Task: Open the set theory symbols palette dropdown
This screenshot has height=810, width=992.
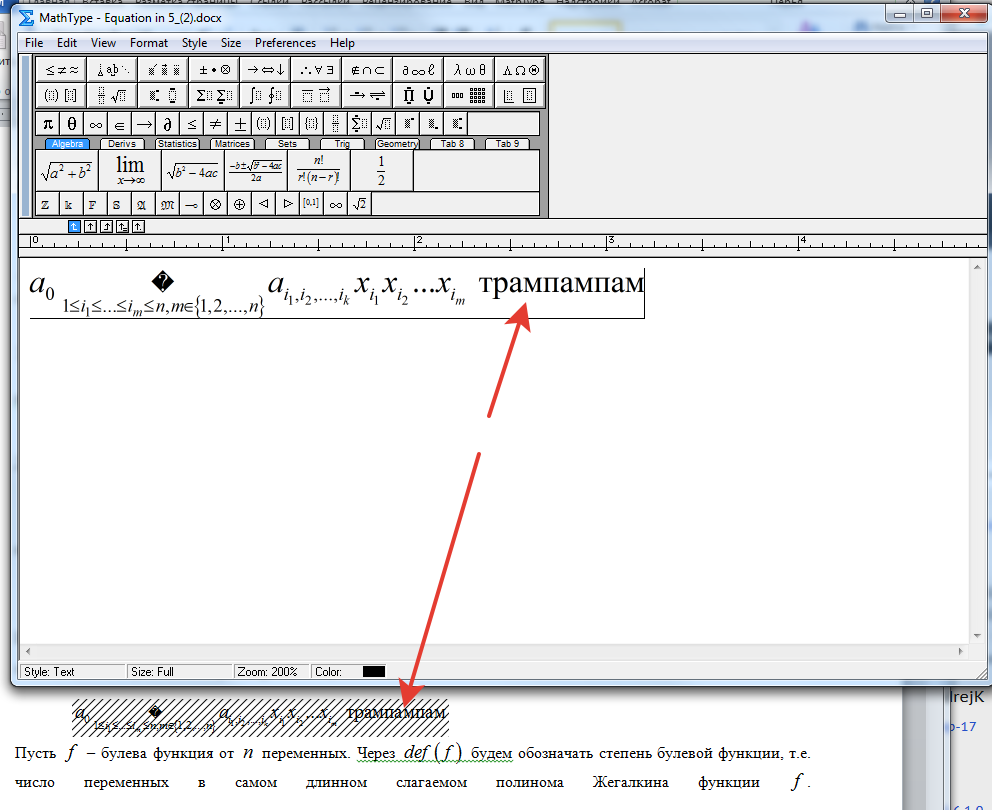Action: [x=367, y=70]
